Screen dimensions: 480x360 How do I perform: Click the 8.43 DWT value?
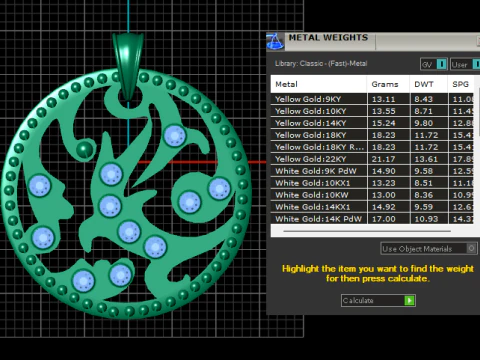pos(423,99)
